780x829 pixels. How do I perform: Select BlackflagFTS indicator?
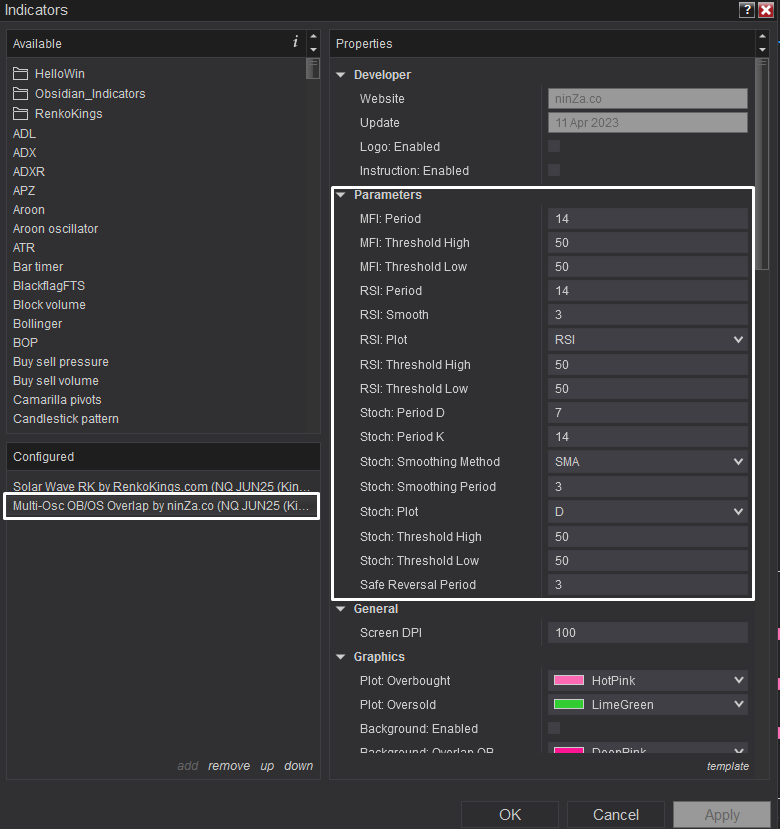click(49, 286)
